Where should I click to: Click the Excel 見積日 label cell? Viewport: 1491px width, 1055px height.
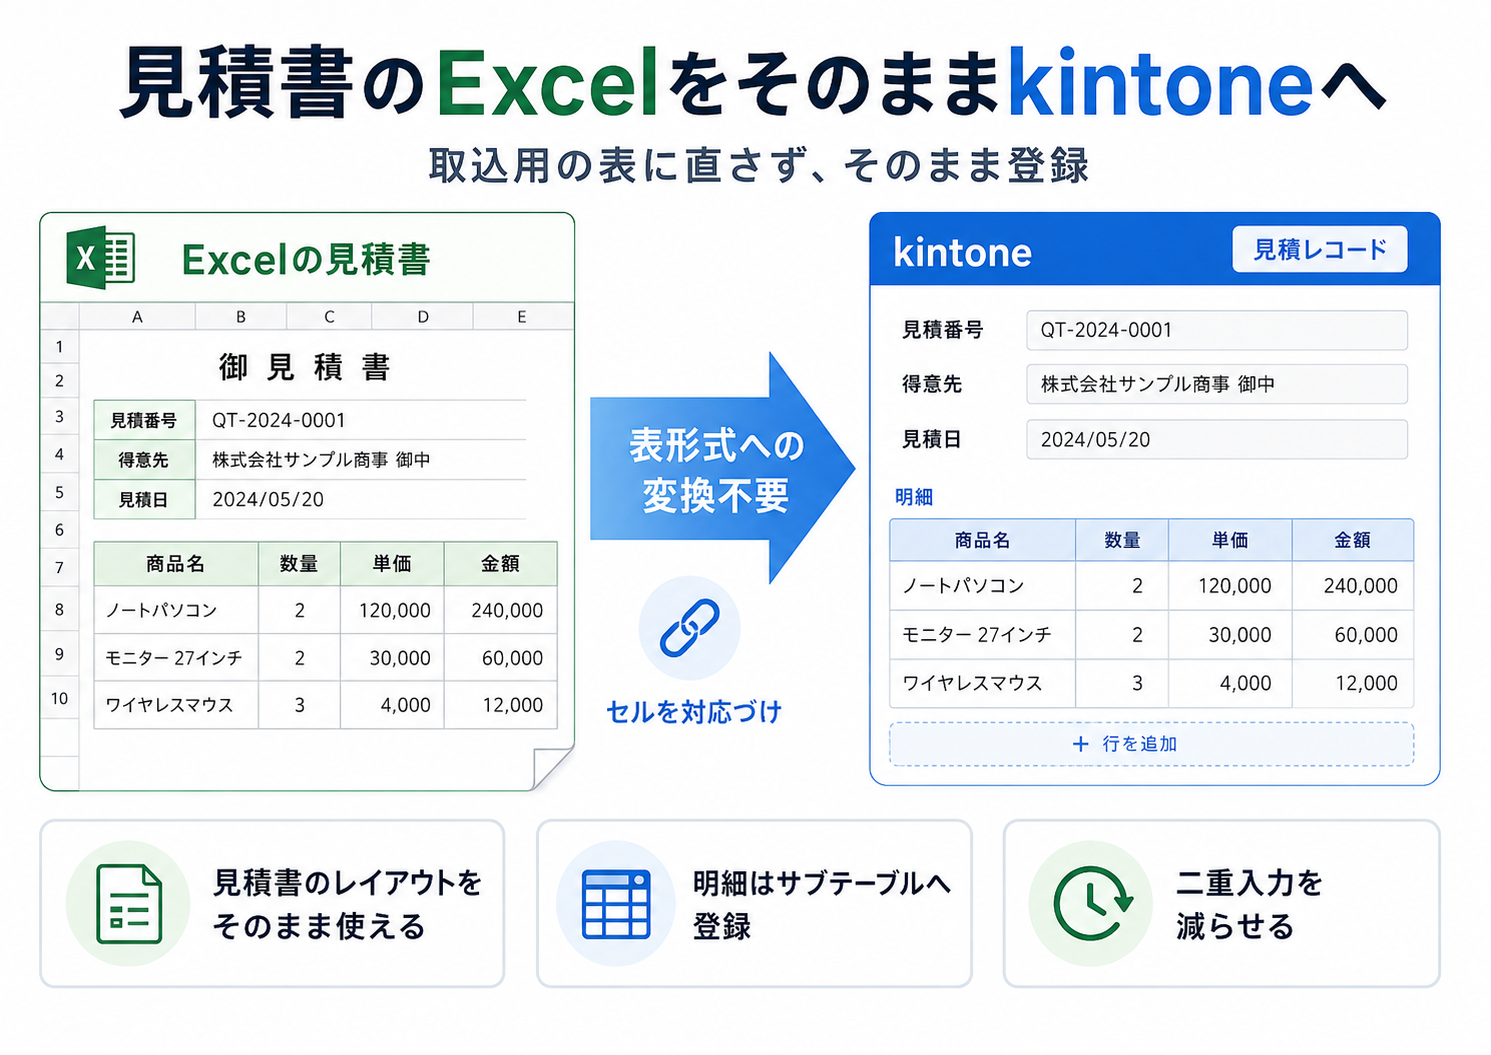144,499
